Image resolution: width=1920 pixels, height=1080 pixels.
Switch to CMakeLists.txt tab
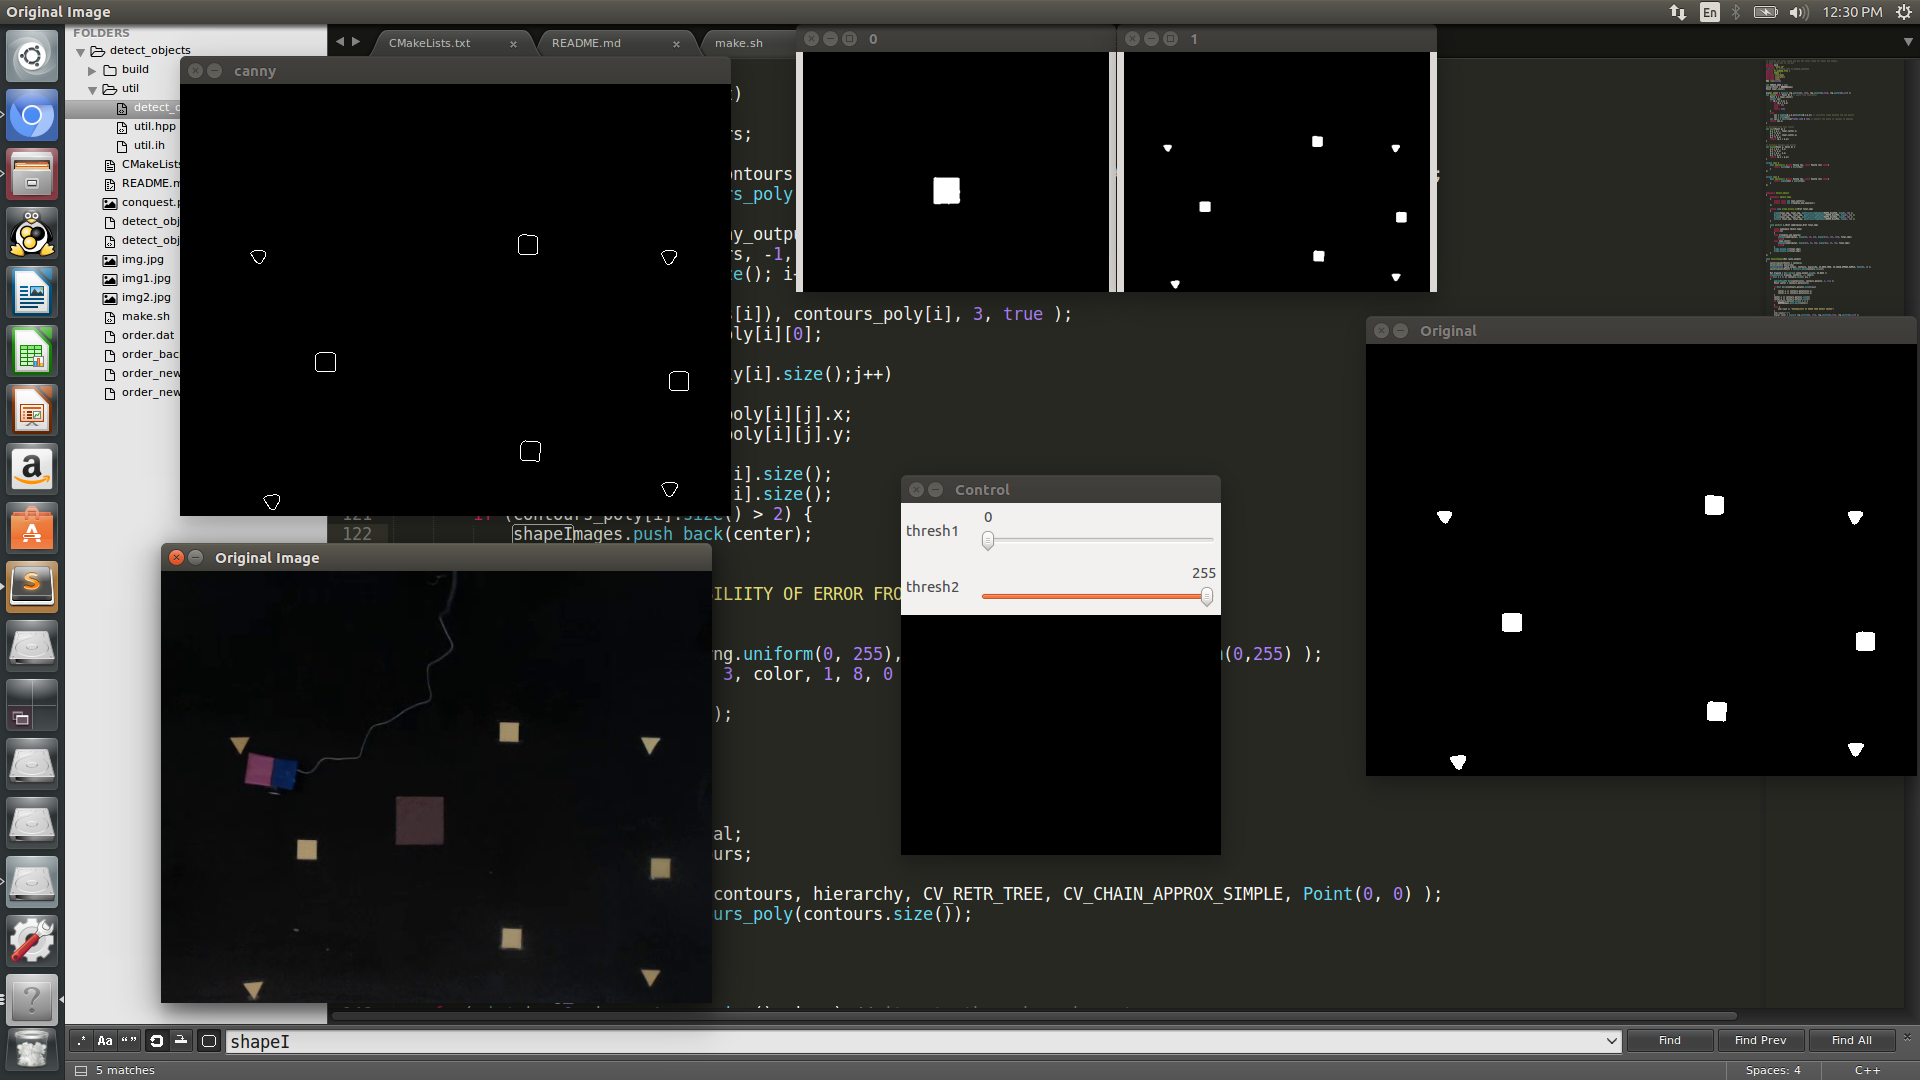[429, 43]
